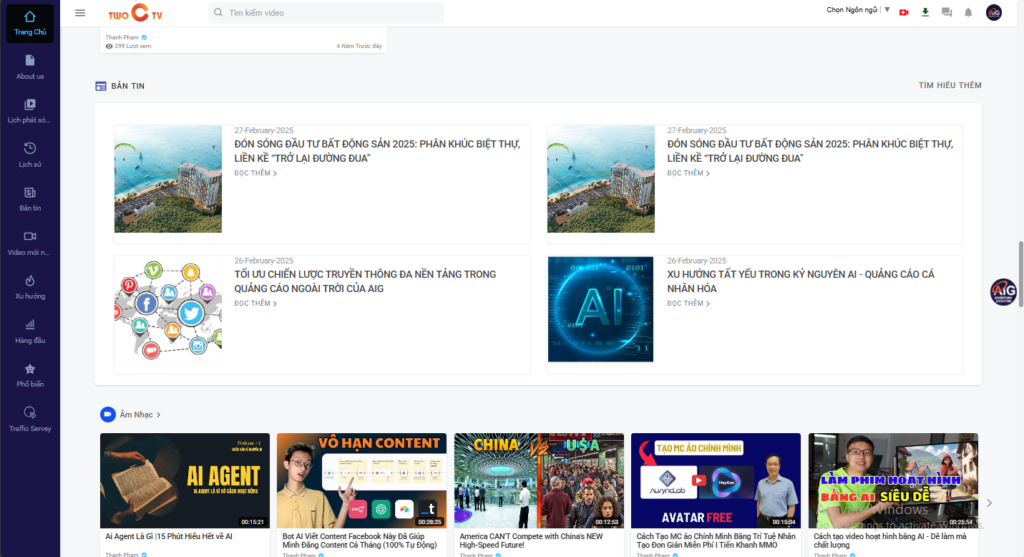Open Bot AI Viết Content Facebook title
This screenshot has width=1024, height=557.
click(x=360, y=541)
